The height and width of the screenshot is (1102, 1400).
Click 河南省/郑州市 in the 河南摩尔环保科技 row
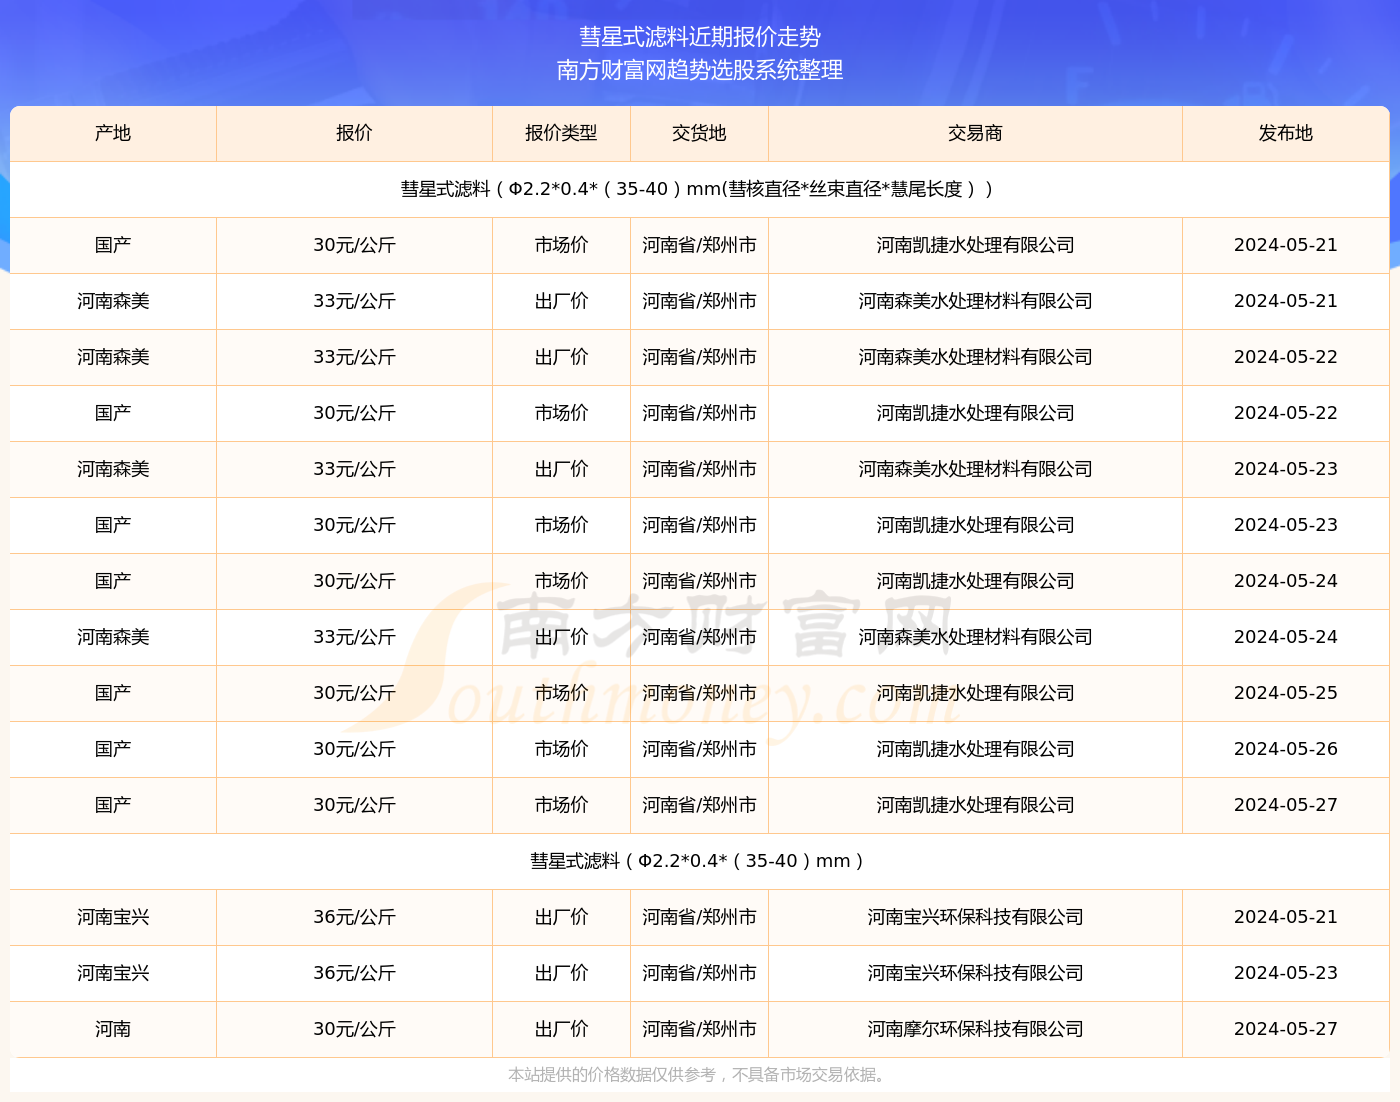[x=699, y=1029]
